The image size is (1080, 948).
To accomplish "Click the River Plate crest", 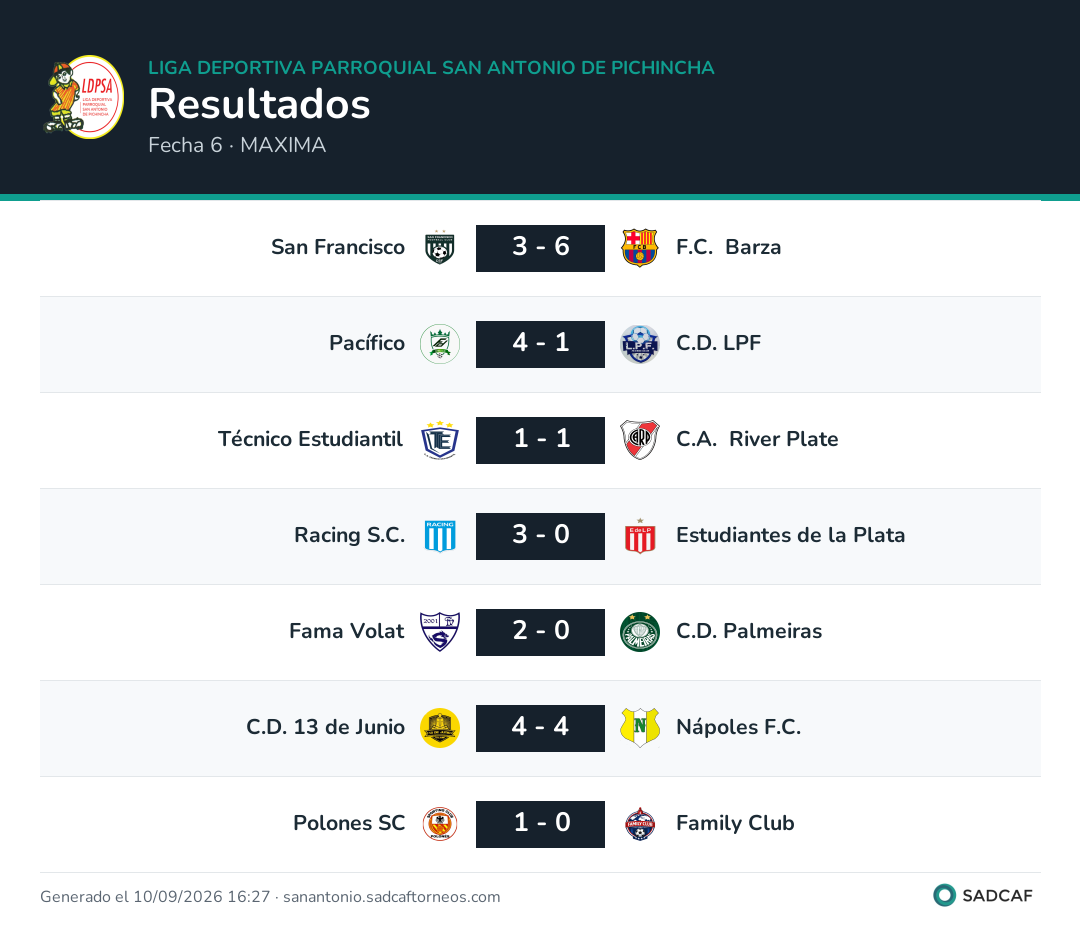I will pyautogui.click(x=640, y=440).
